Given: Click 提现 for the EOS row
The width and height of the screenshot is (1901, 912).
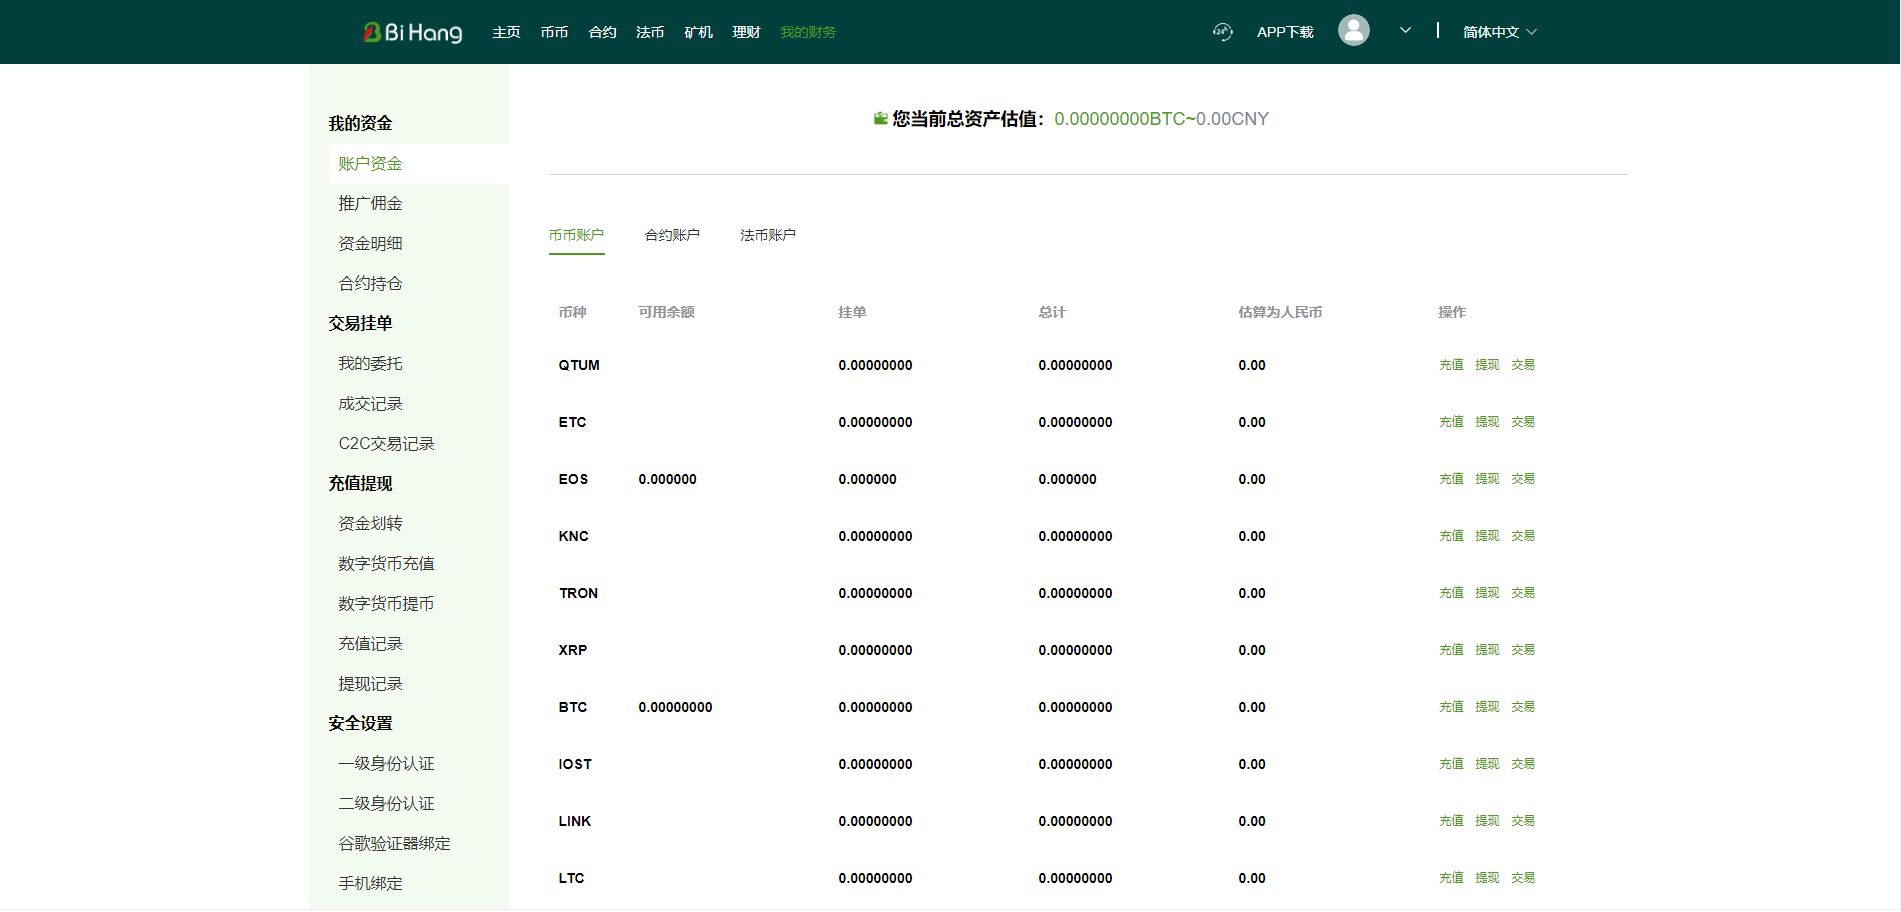Looking at the screenshot, I should tap(1487, 479).
